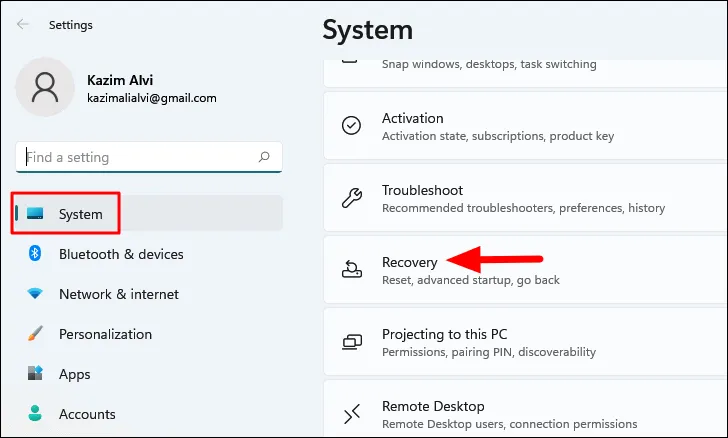Click the user profile avatar picture
728x438 pixels.
(45, 87)
